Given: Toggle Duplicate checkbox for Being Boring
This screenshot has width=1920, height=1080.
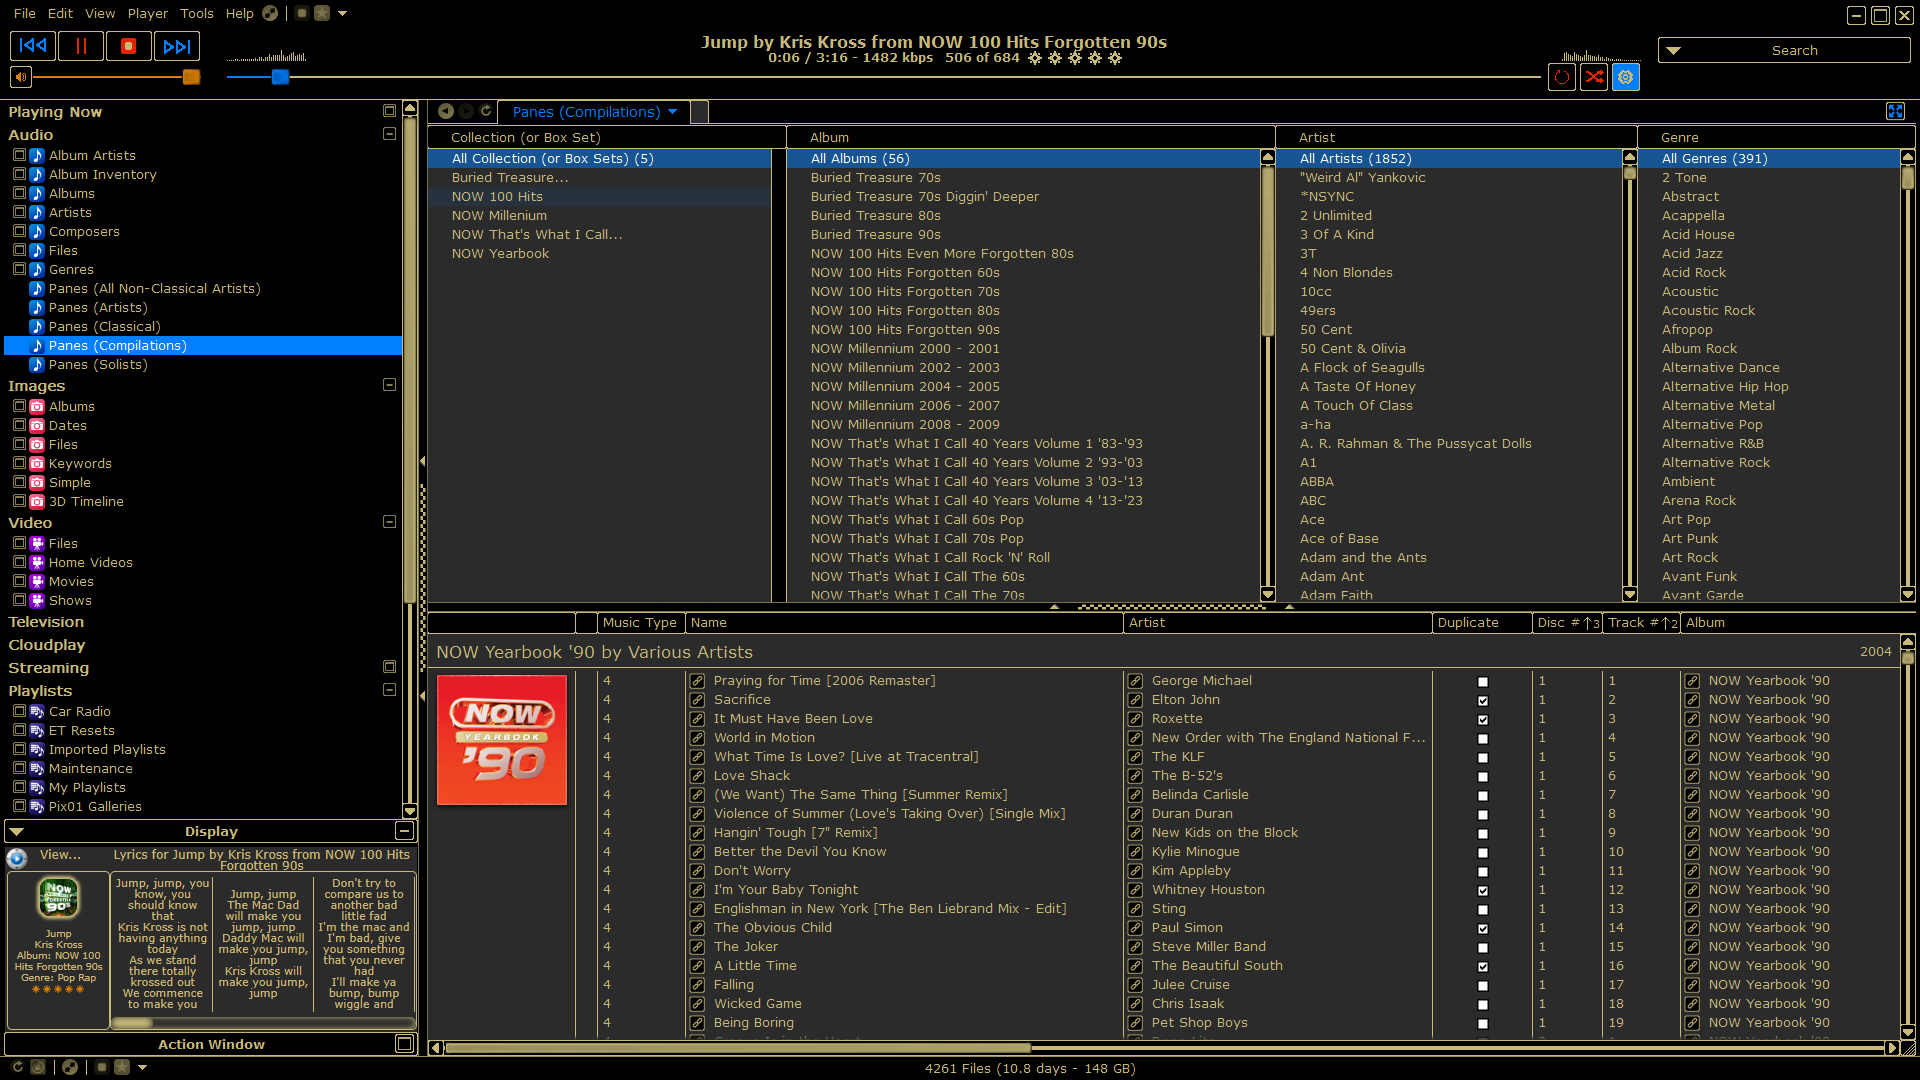Looking at the screenshot, I should click(1483, 1024).
